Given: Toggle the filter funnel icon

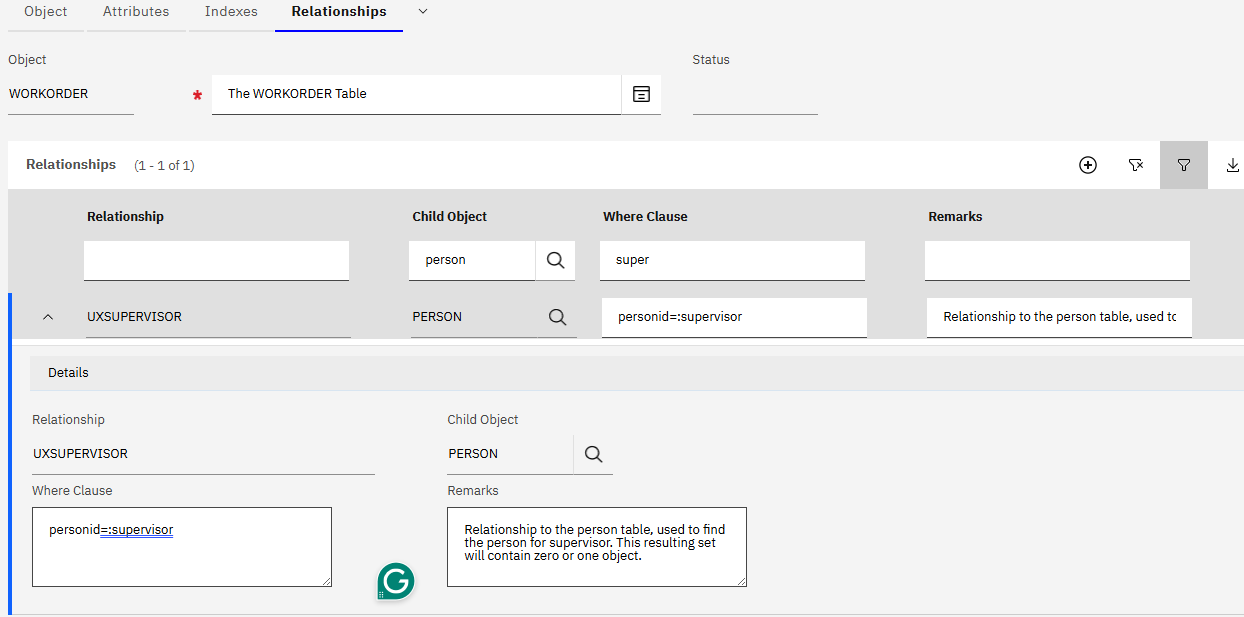Looking at the screenshot, I should (1184, 165).
